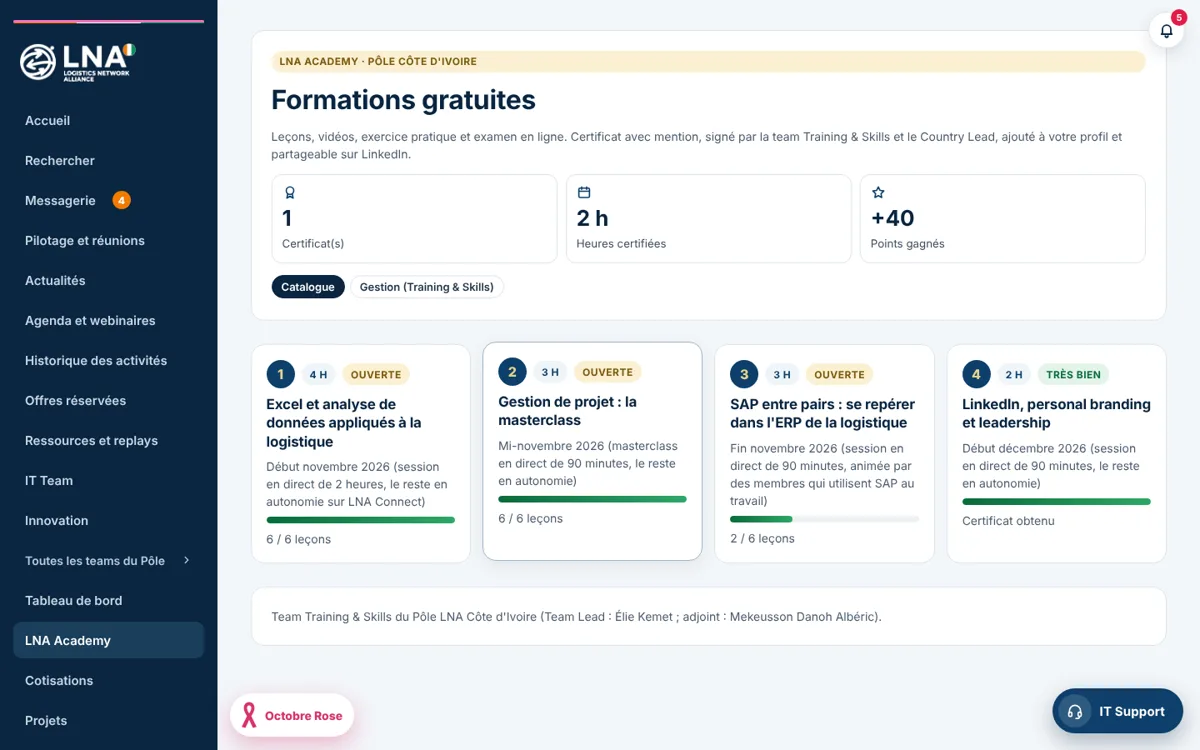The image size is (1200, 750).
Task: Open Tableau de bord
Action: point(108,600)
